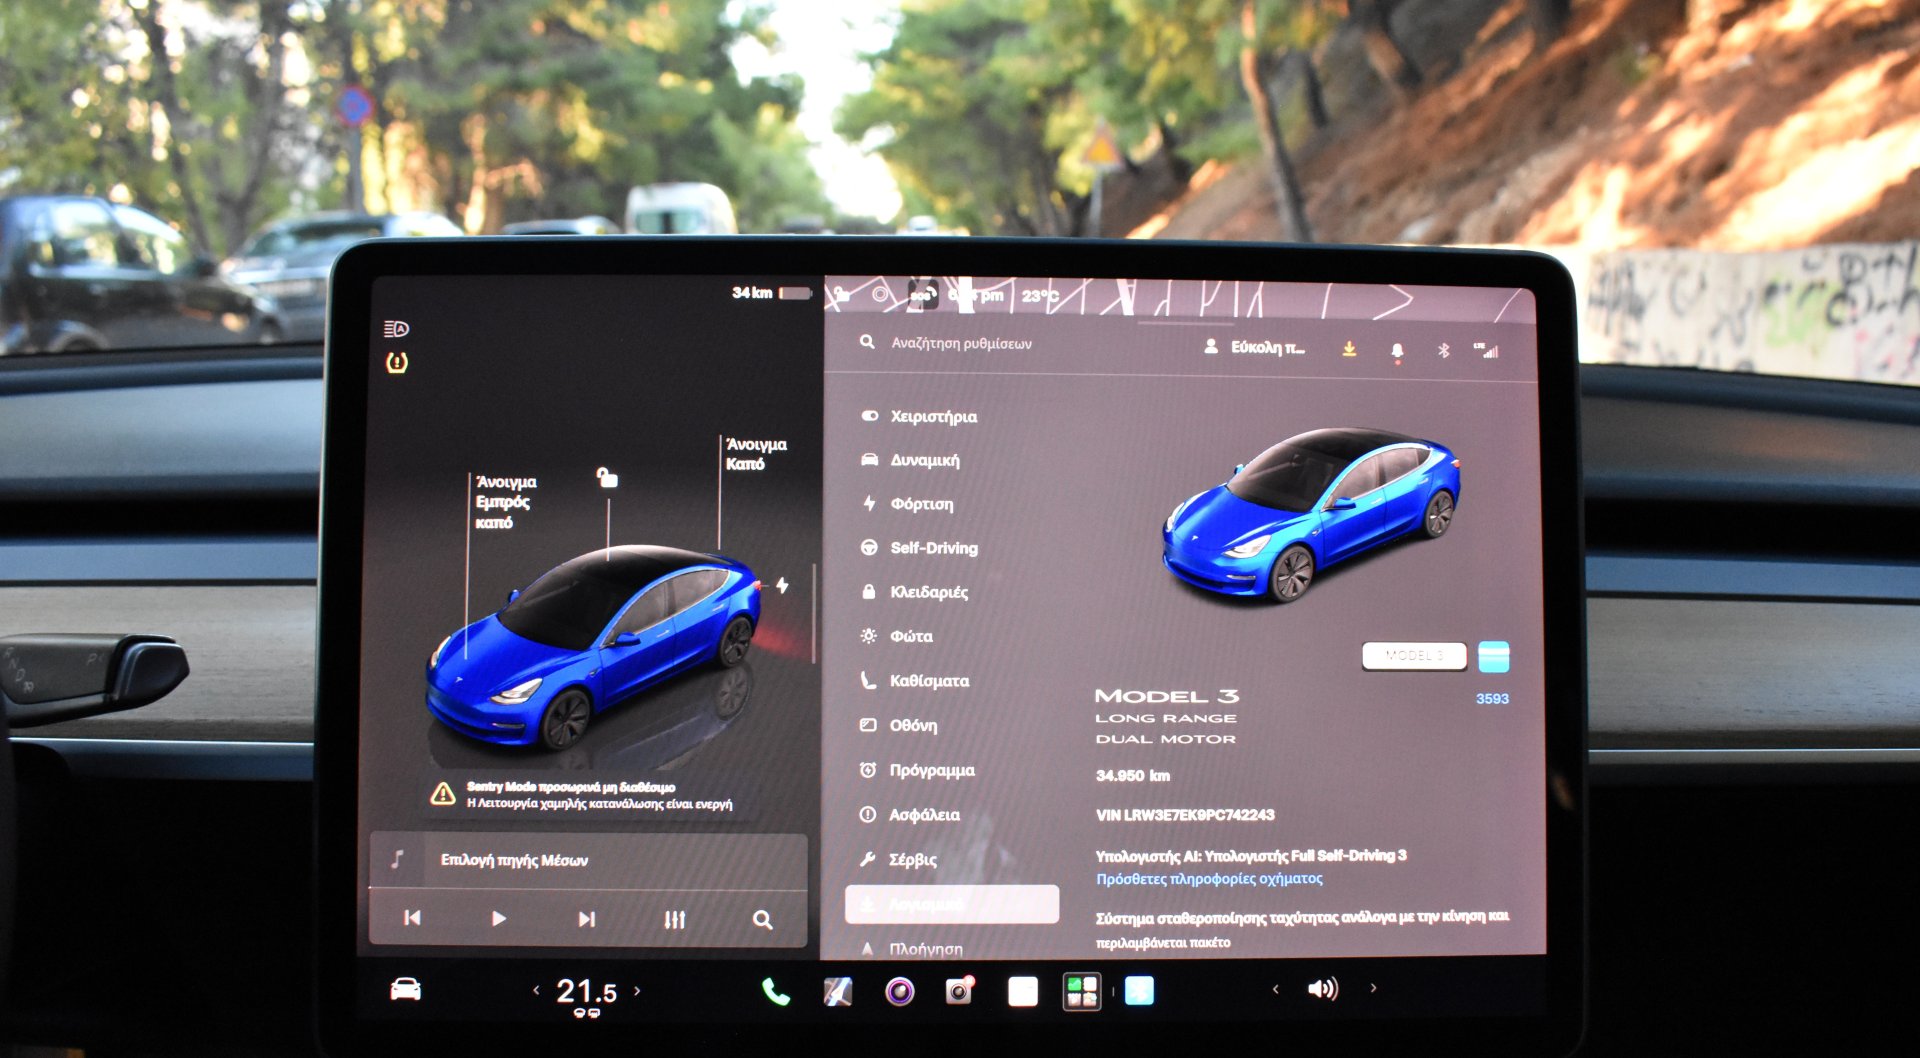Open the media equalizer sliders icon

pos(674,919)
